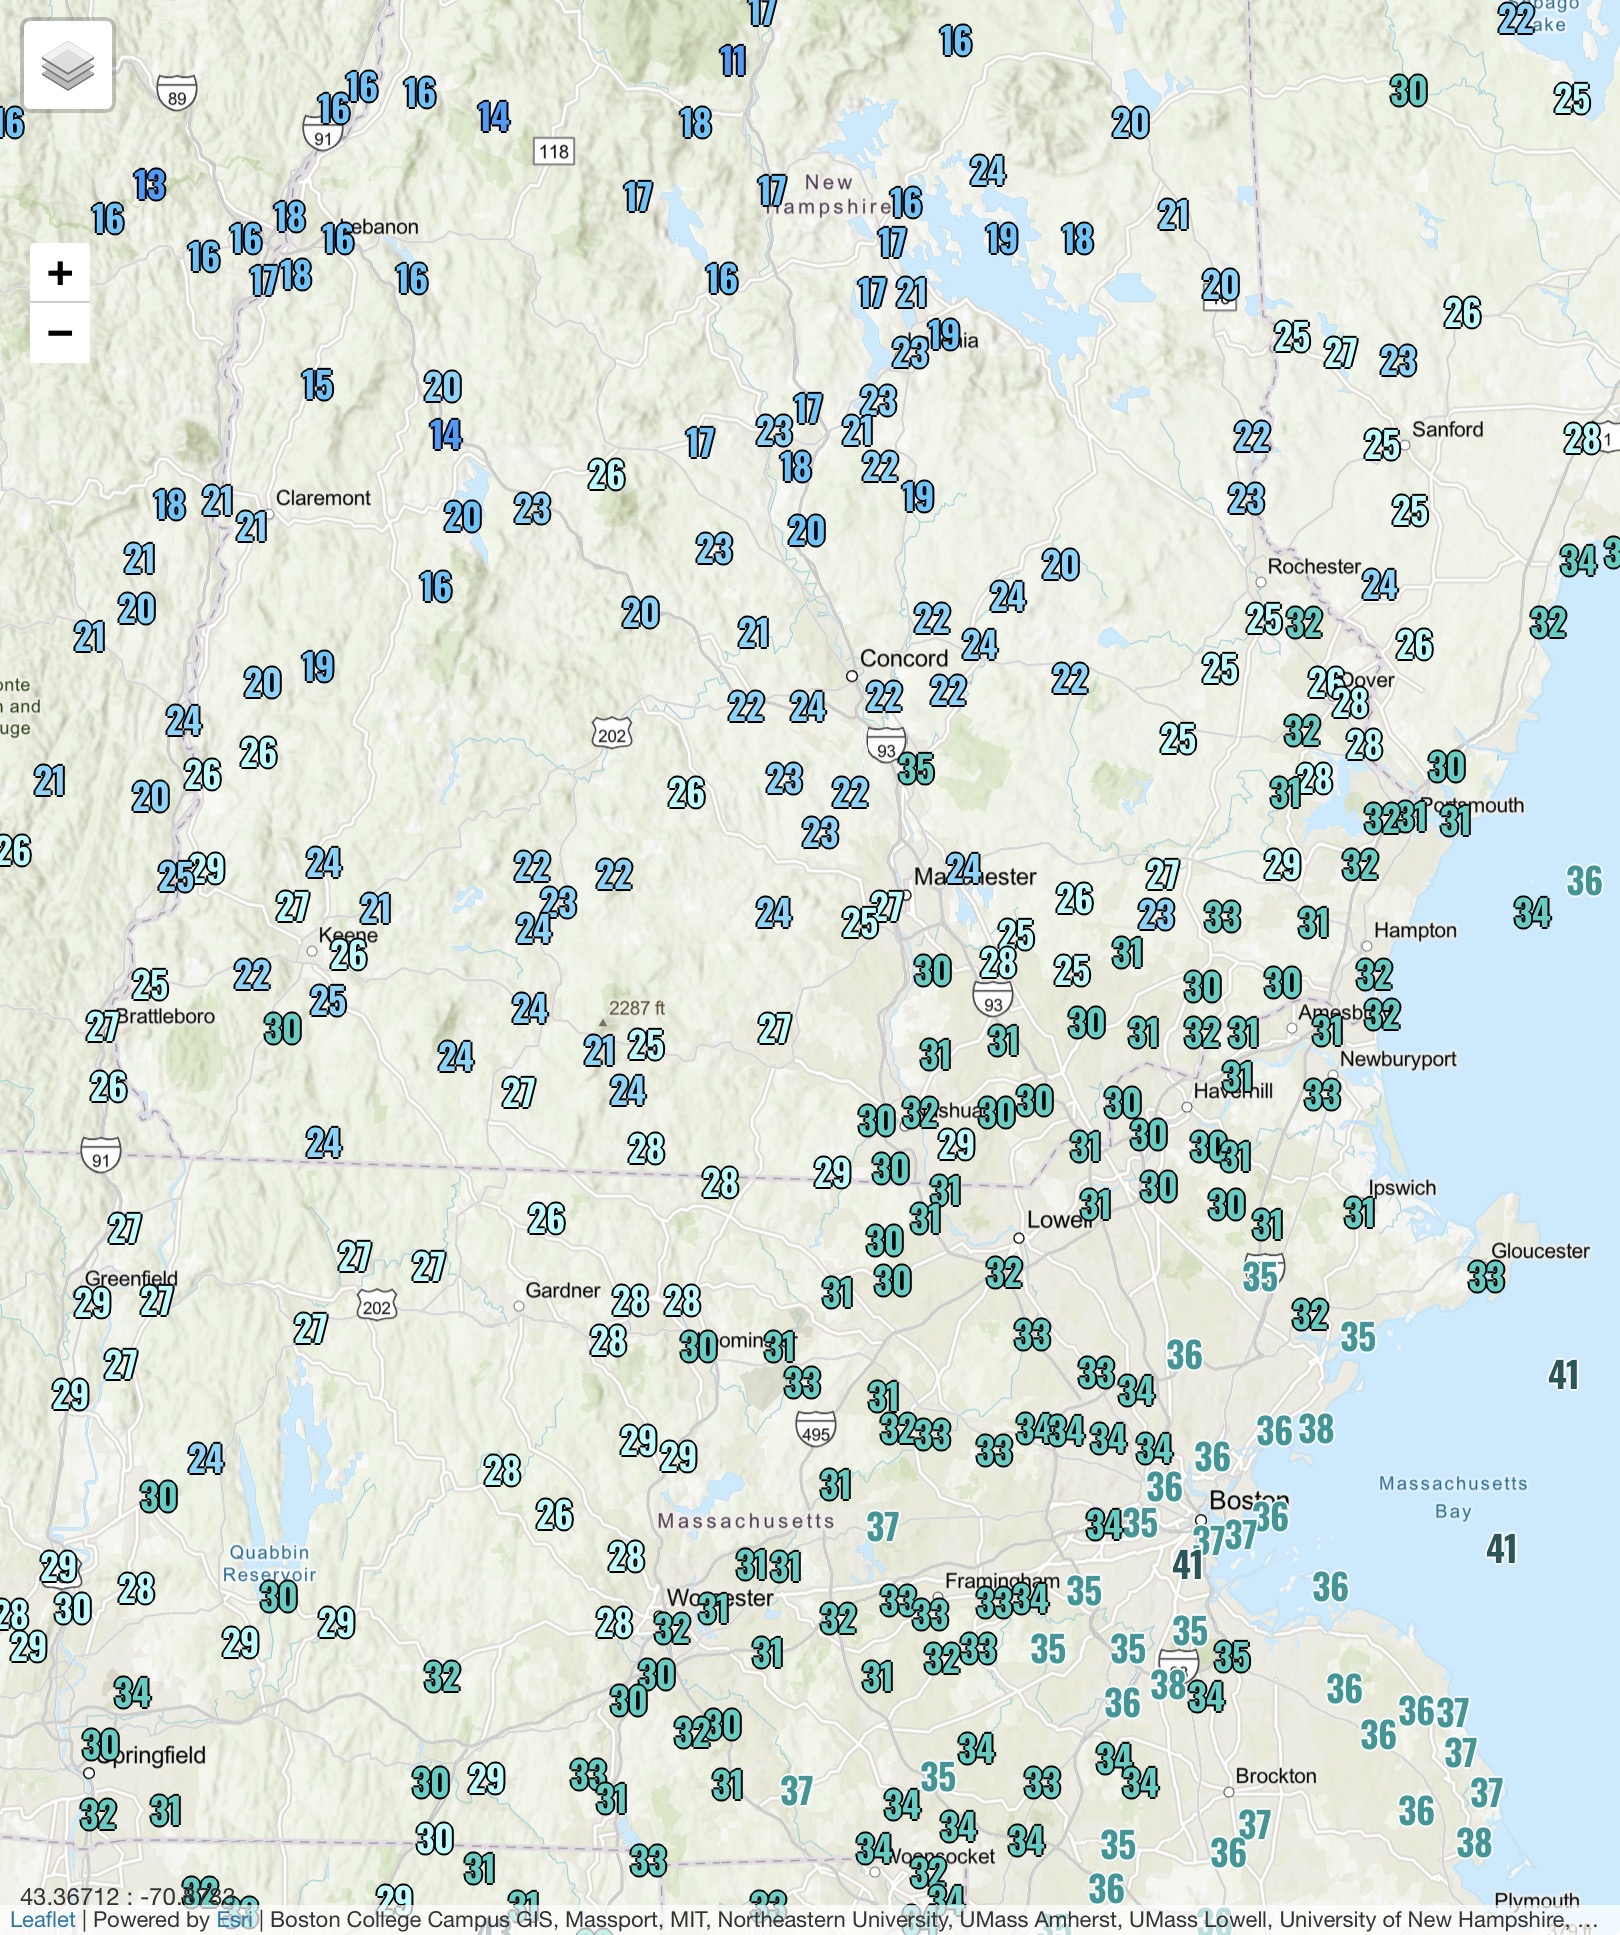Screen dimensions: 1620x1935
Task: Select the 15 degree temperature marker
Action: (317, 385)
